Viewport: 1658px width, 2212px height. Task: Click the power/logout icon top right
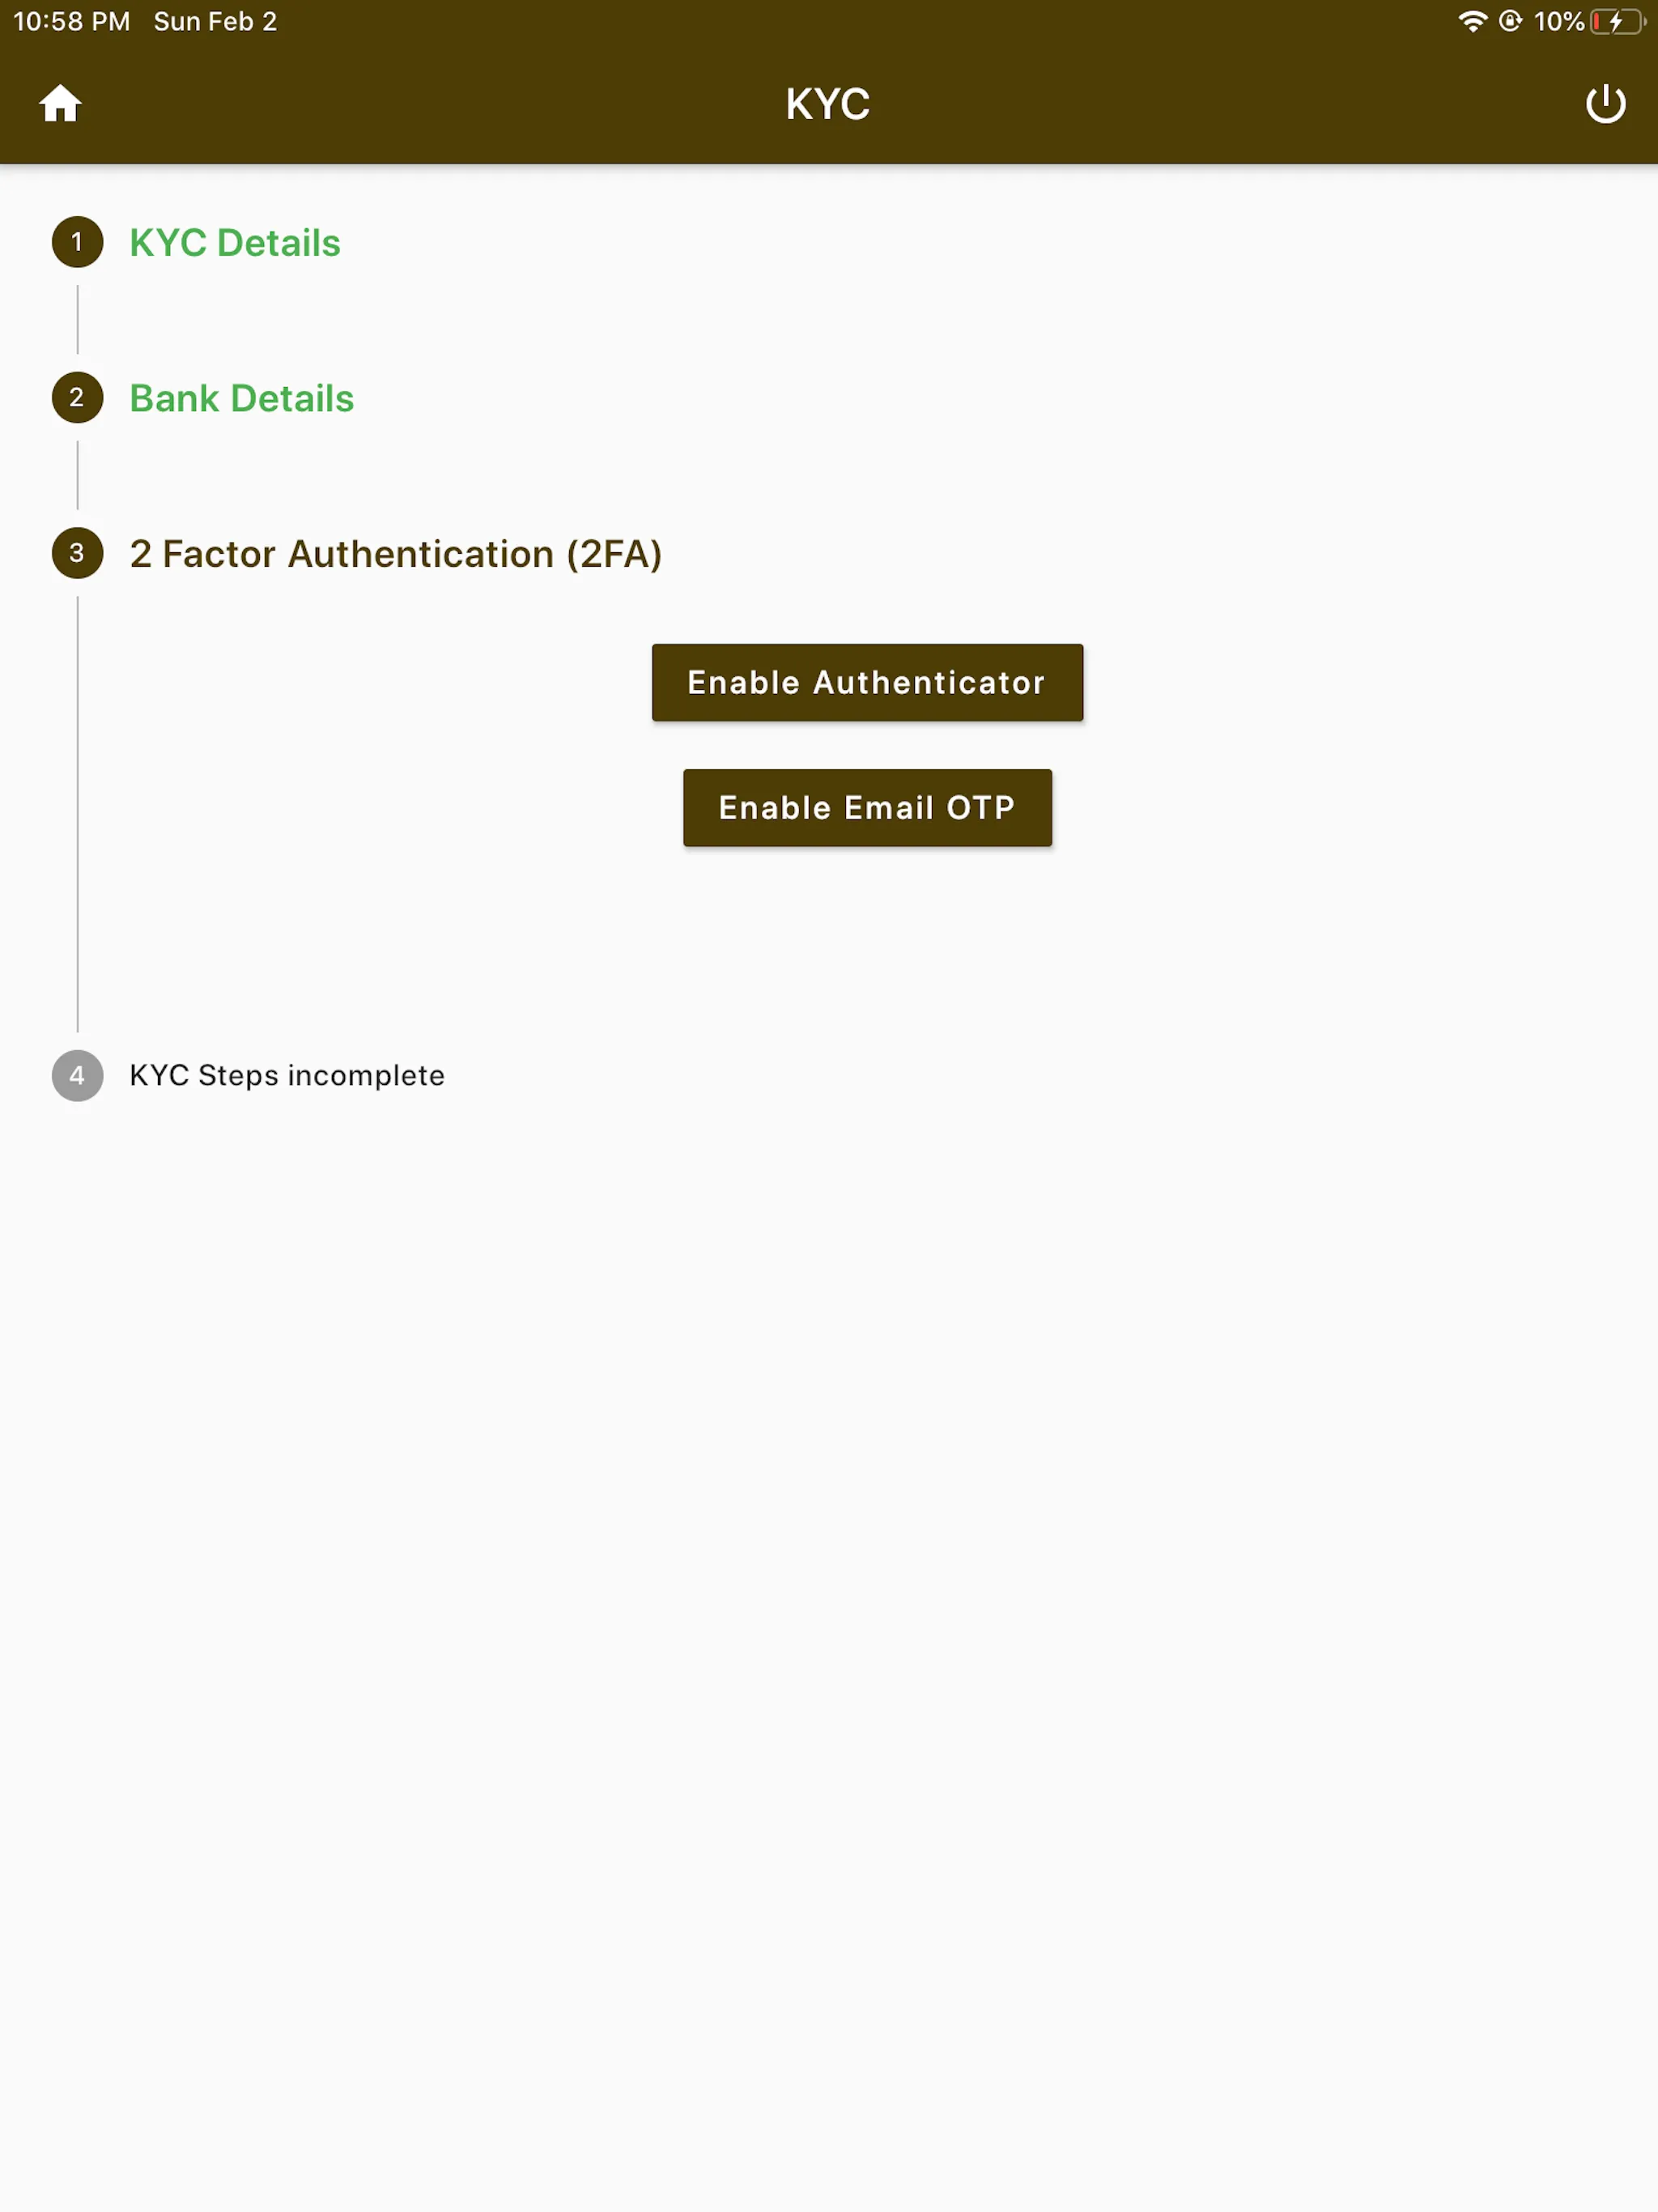tap(1602, 104)
